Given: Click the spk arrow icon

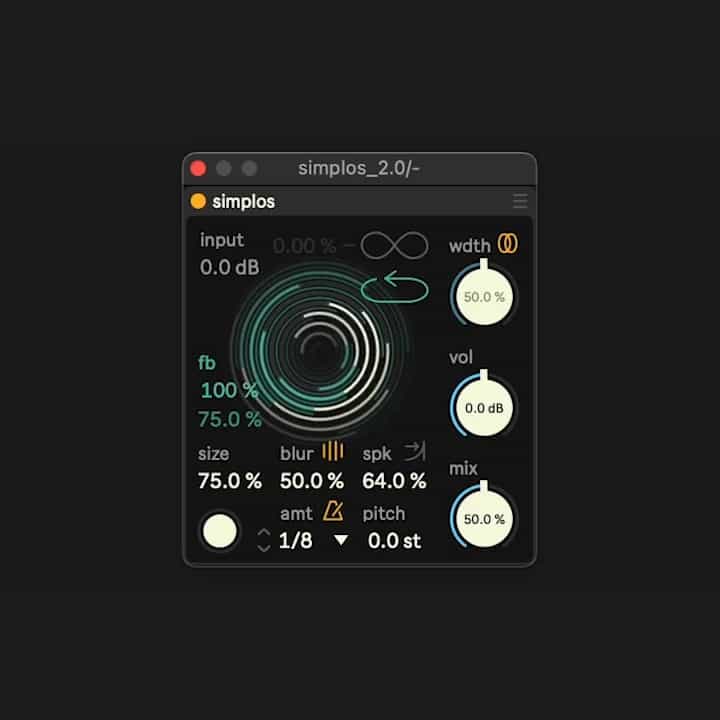Looking at the screenshot, I should pos(414,452).
